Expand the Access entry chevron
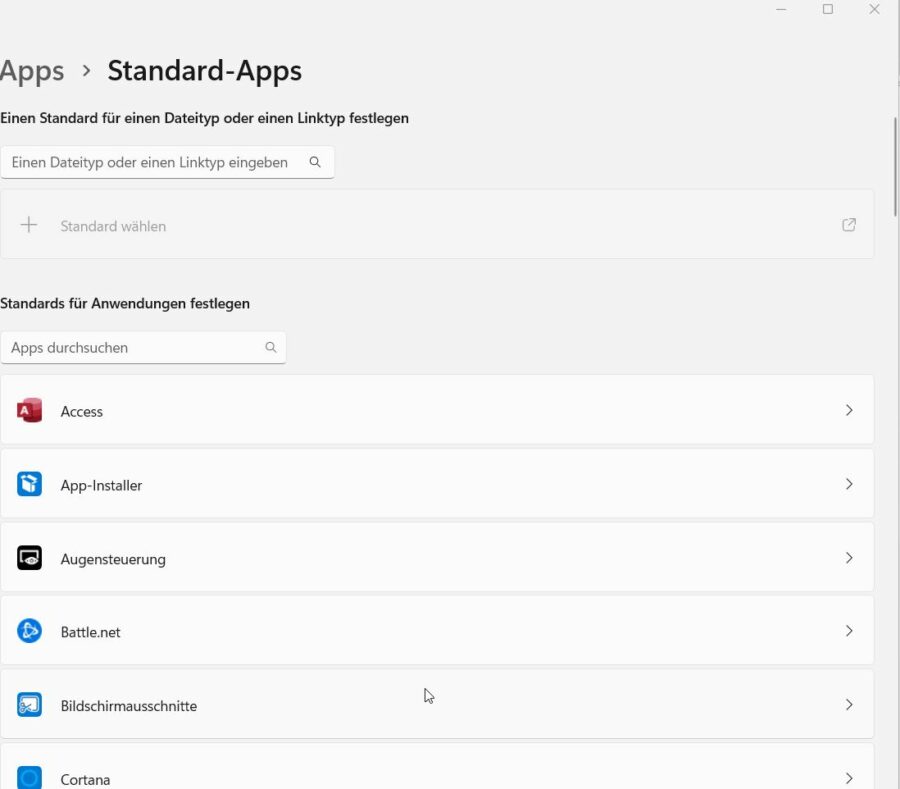 click(849, 410)
